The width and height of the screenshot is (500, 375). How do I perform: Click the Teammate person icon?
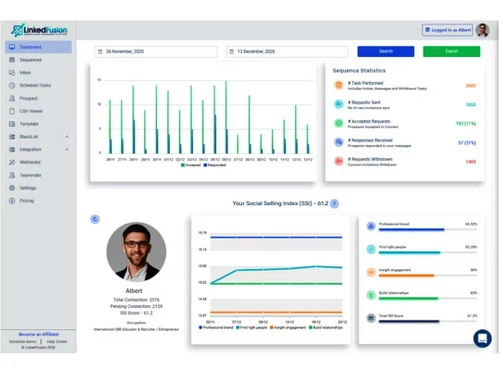point(12,175)
